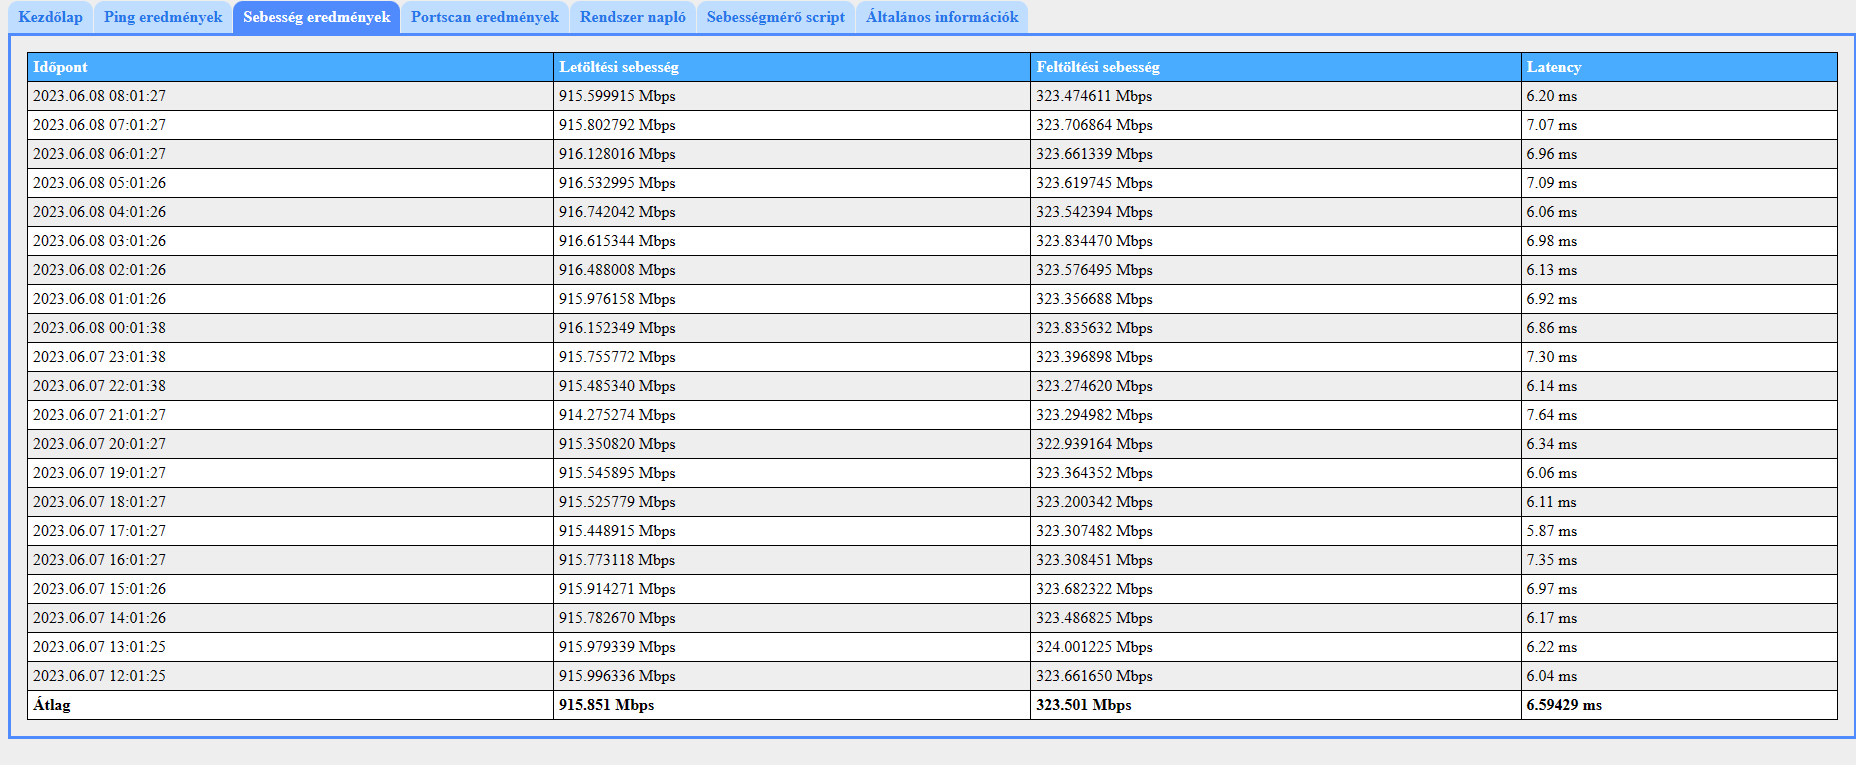Screen dimensions: 1856x765
Task: Select the Sebesség eredmények tab
Action: pos(317,17)
